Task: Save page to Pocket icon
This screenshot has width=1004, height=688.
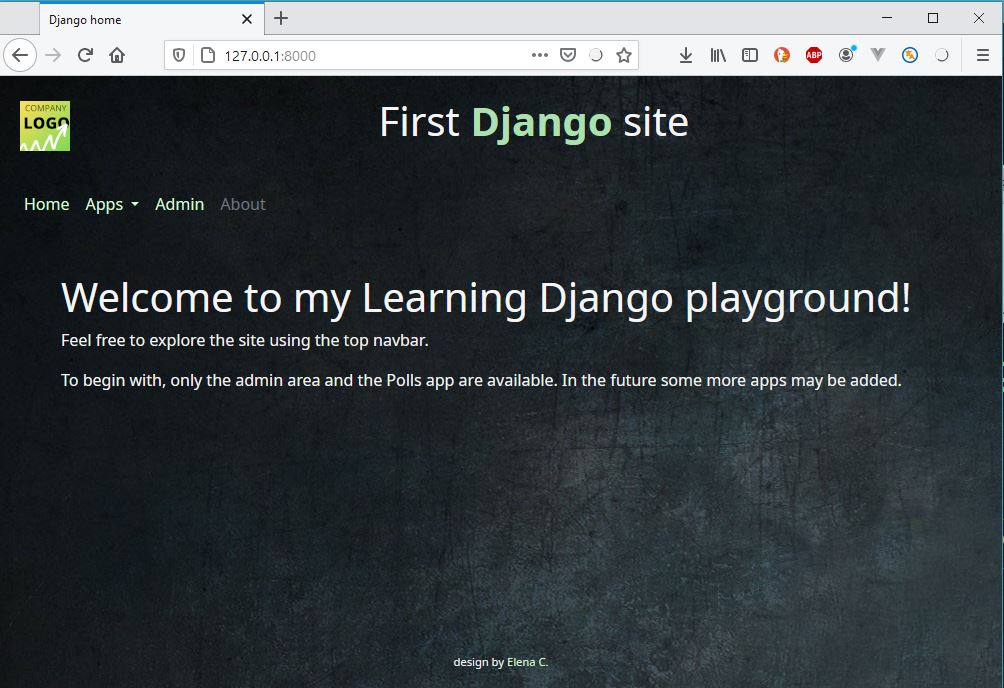Action: (568, 55)
